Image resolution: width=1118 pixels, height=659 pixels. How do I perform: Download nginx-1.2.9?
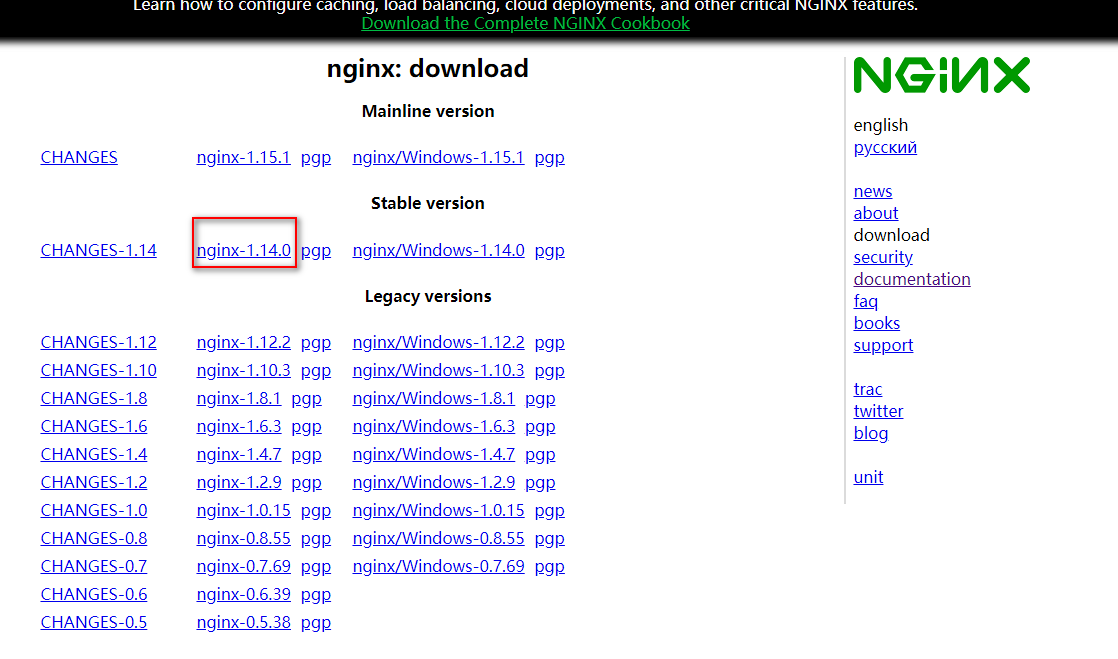(x=239, y=482)
